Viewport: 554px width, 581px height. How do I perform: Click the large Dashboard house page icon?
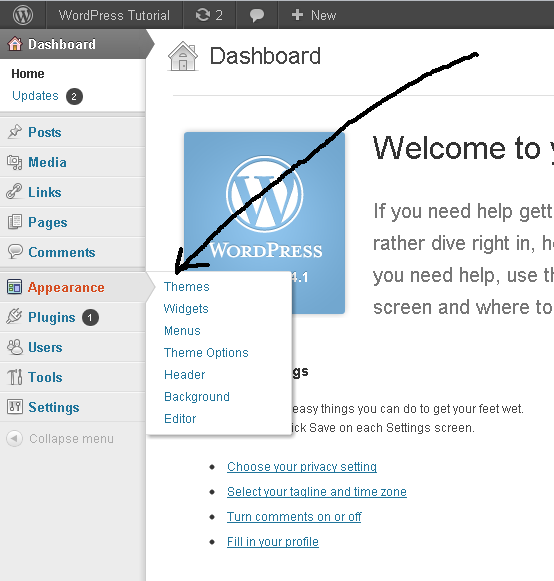coord(183,56)
